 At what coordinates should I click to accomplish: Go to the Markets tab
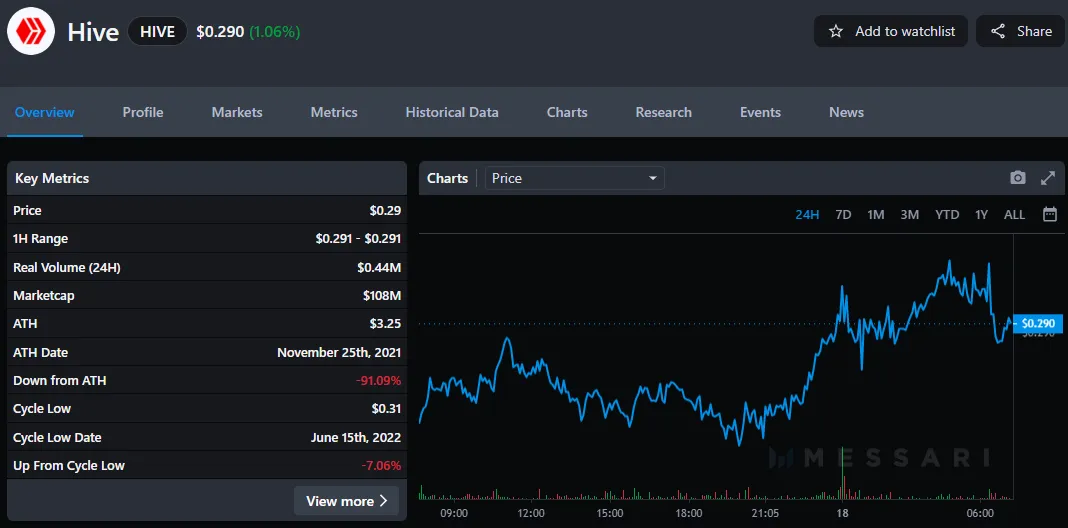tap(237, 112)
